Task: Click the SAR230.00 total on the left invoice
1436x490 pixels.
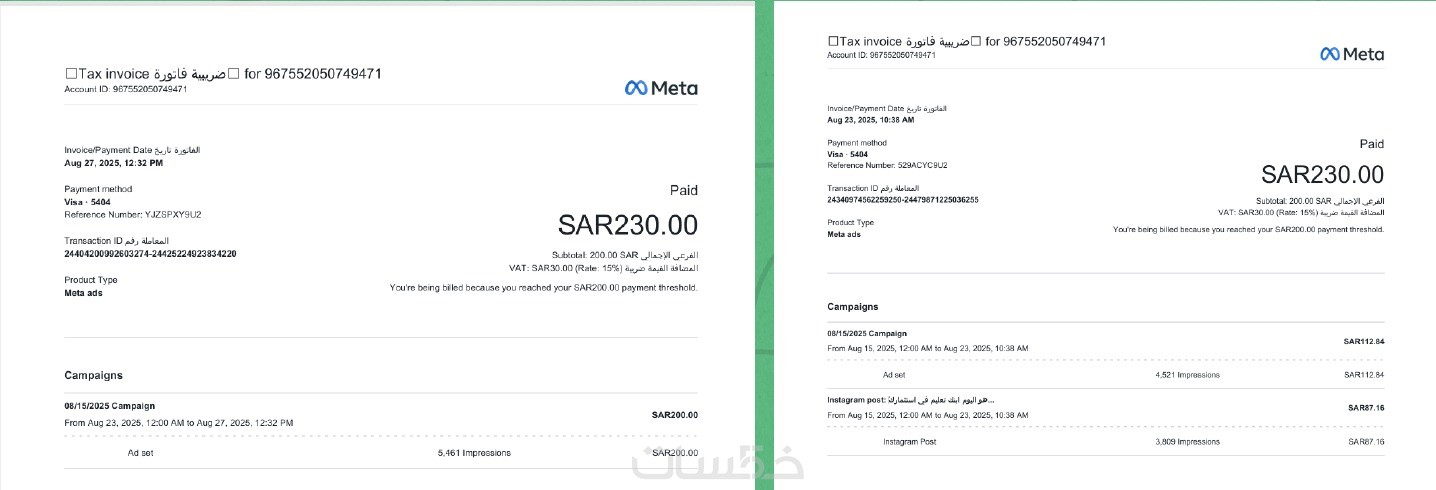Action: (627, 225)
